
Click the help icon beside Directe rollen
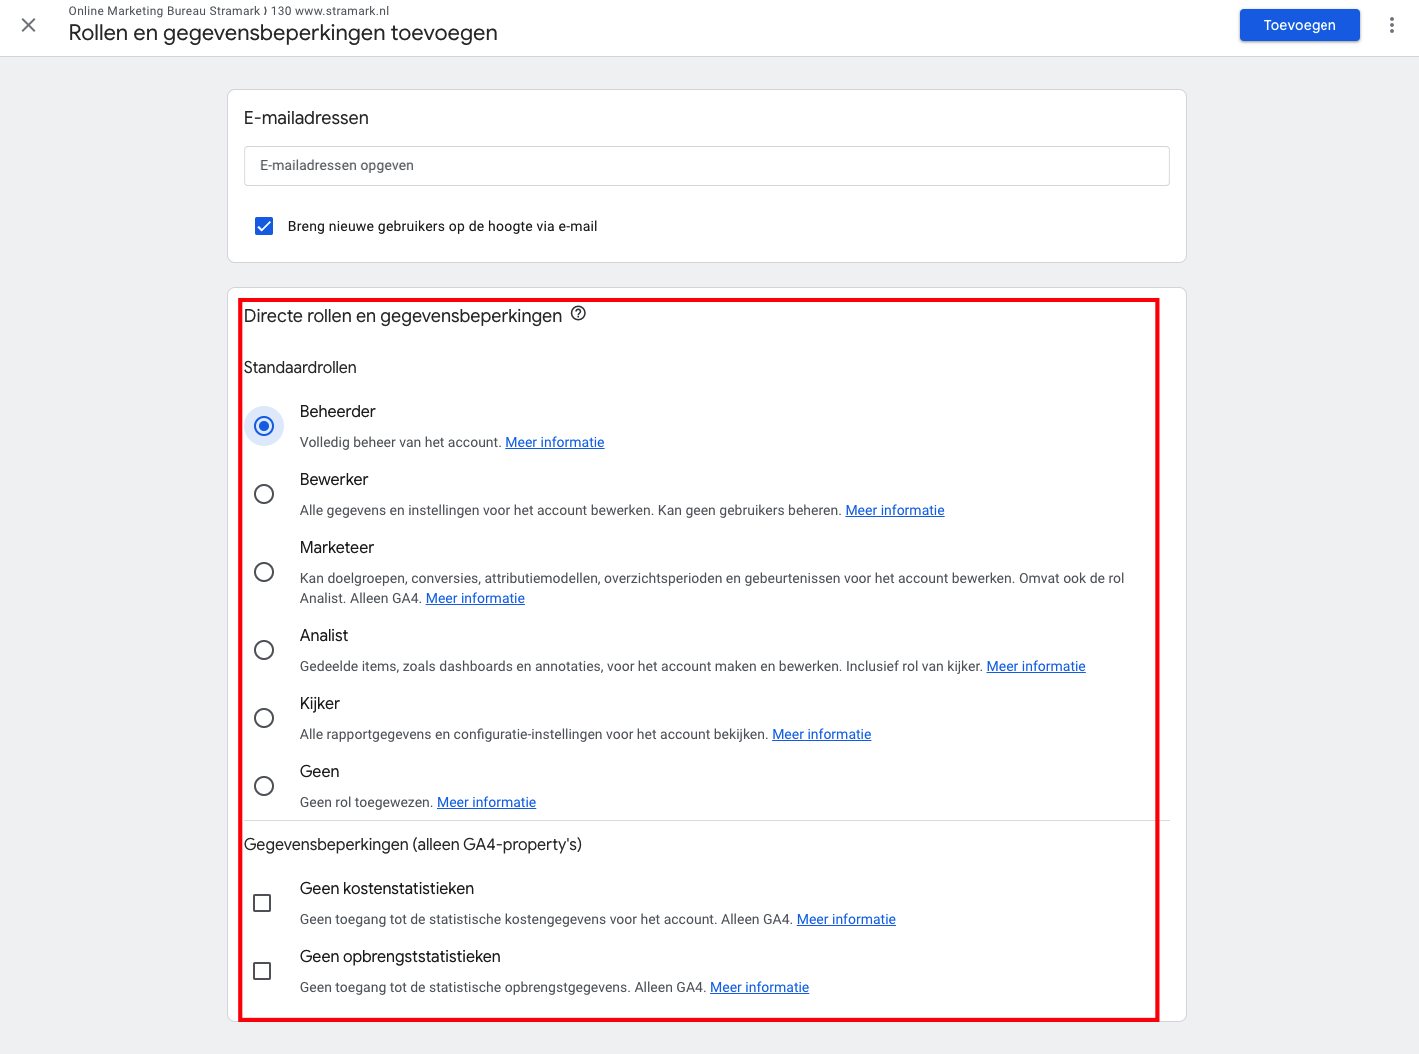tap(578, 314)
